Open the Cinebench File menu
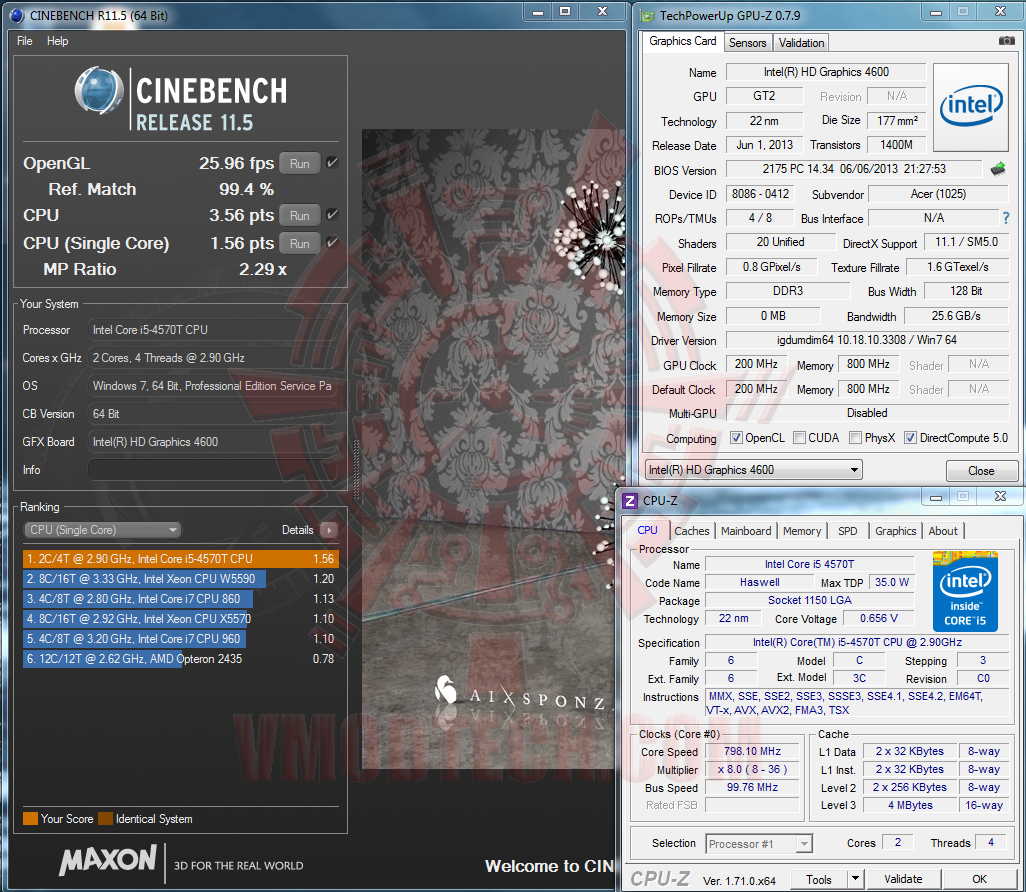This screenshot has width=1026, height=892. (x=25, y=41)
